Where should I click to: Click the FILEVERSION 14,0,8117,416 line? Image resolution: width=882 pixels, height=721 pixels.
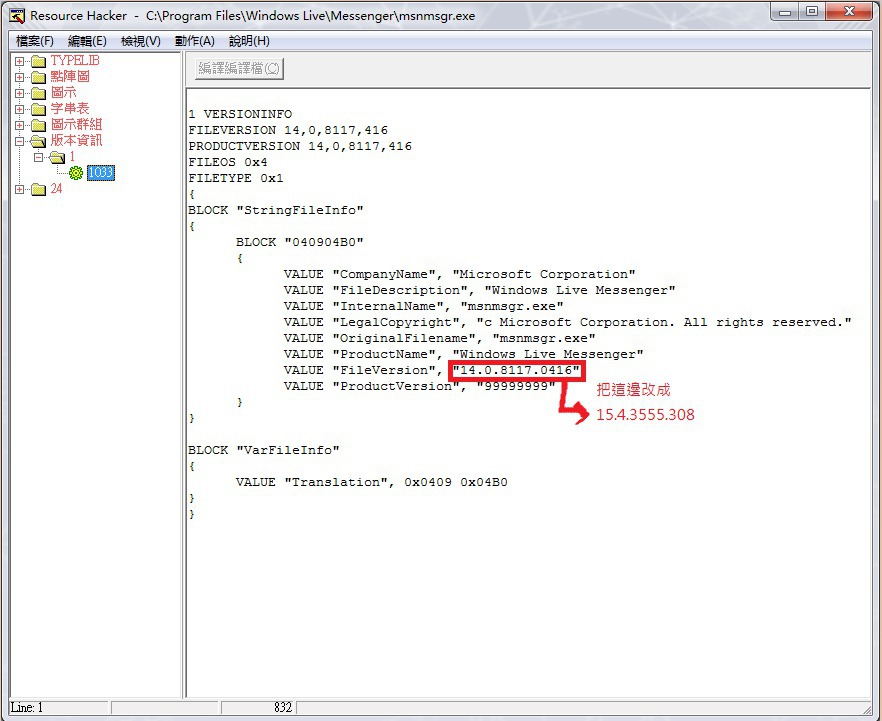tap(288, 130)
